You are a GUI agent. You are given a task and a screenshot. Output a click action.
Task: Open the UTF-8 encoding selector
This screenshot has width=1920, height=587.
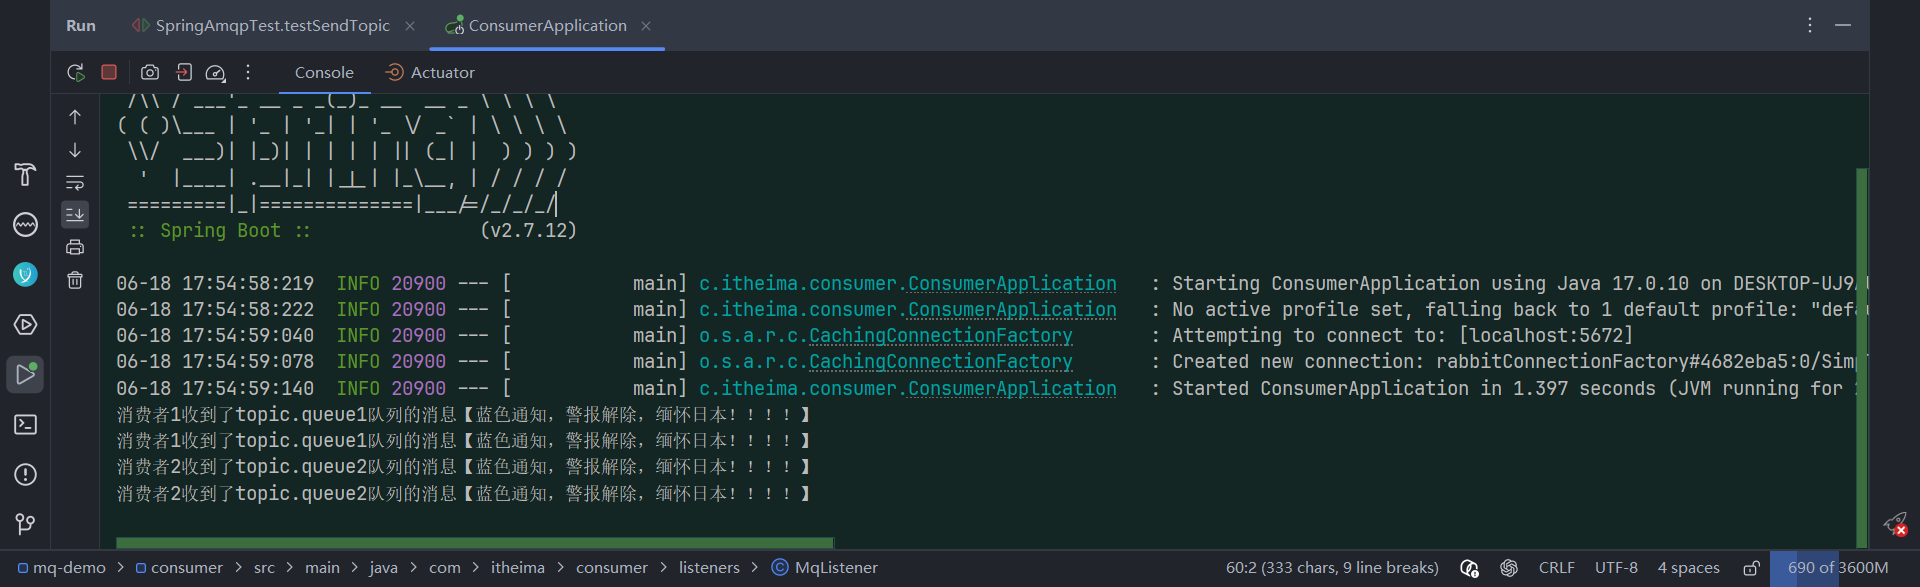pos(1616,568)
